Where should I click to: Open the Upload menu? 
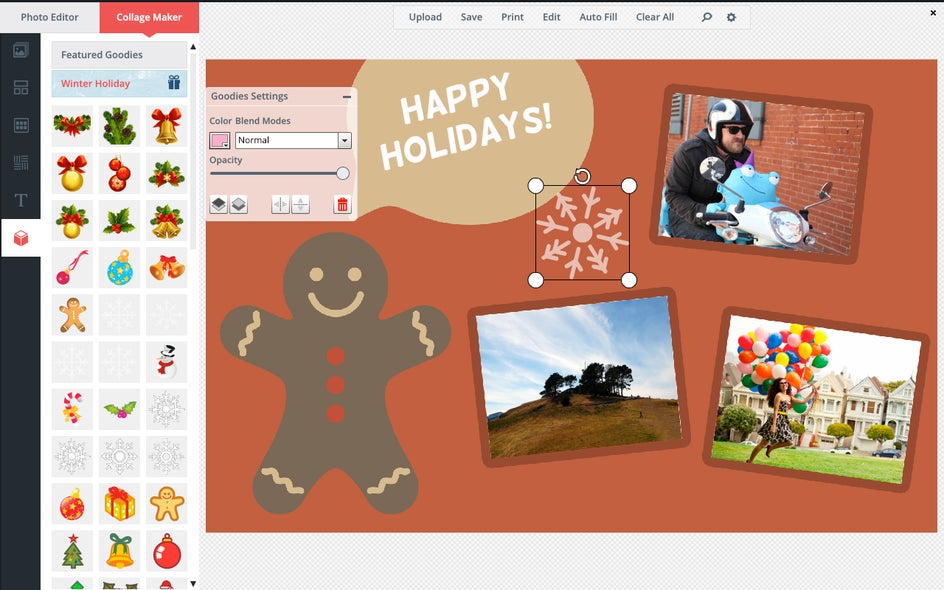[425, 17]
